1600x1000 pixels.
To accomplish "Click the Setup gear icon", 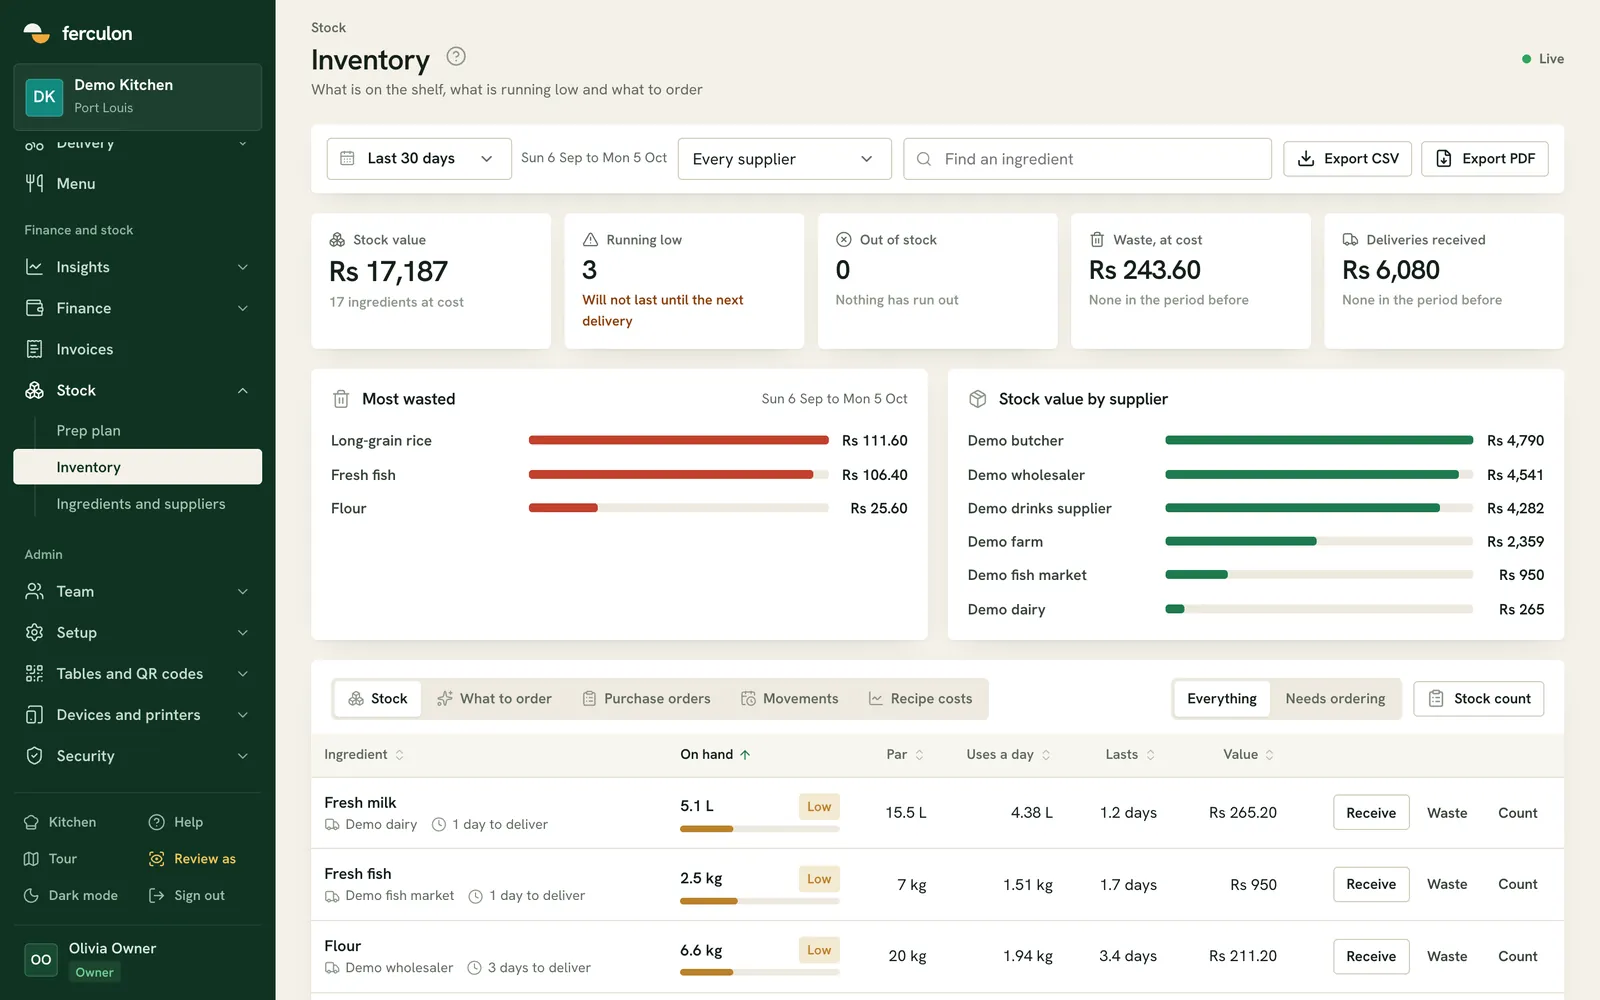I will click(34, 632).
